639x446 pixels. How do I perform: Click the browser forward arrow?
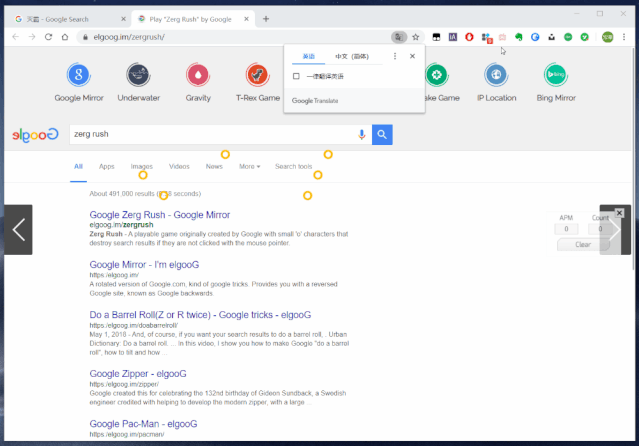tap(32, 37)
